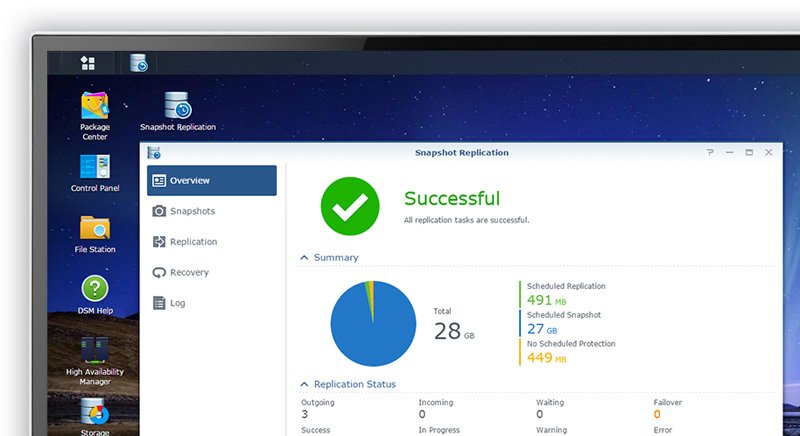Maximize the Snapshot Replication window

point(749,152)
